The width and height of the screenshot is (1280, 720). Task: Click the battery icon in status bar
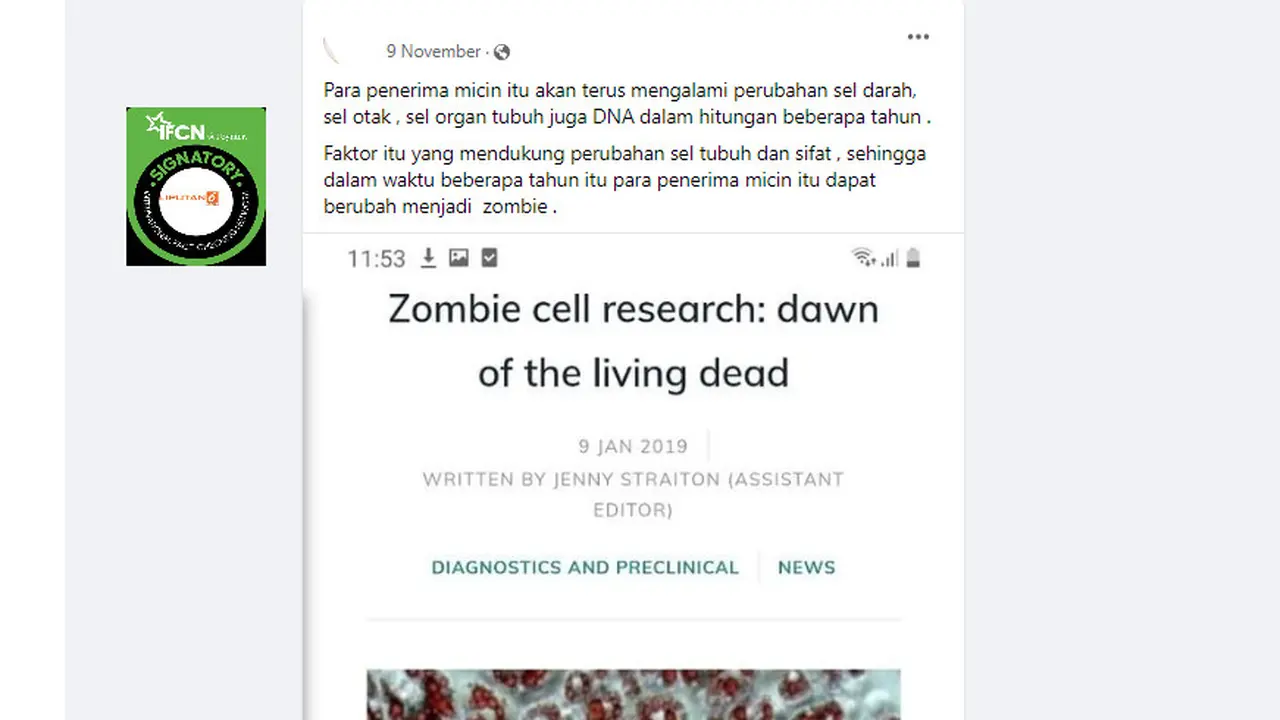[x=912, y=258]
